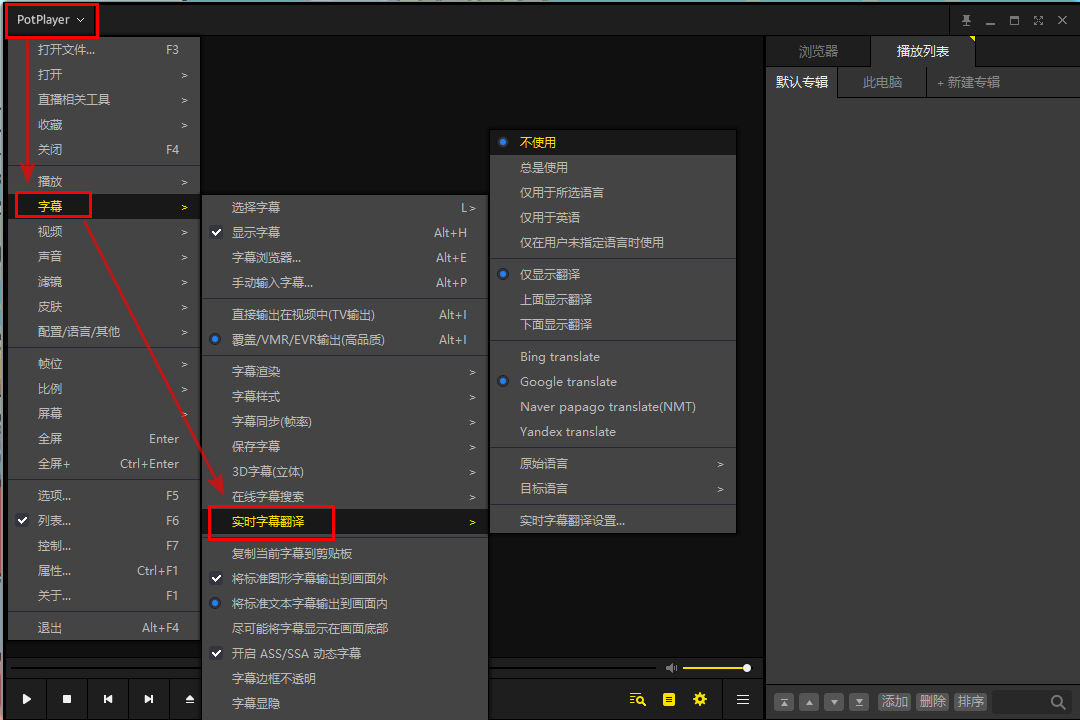Click 添加 button in playlist
This screenshot has width=1080, height=720.
click(895, 701)
